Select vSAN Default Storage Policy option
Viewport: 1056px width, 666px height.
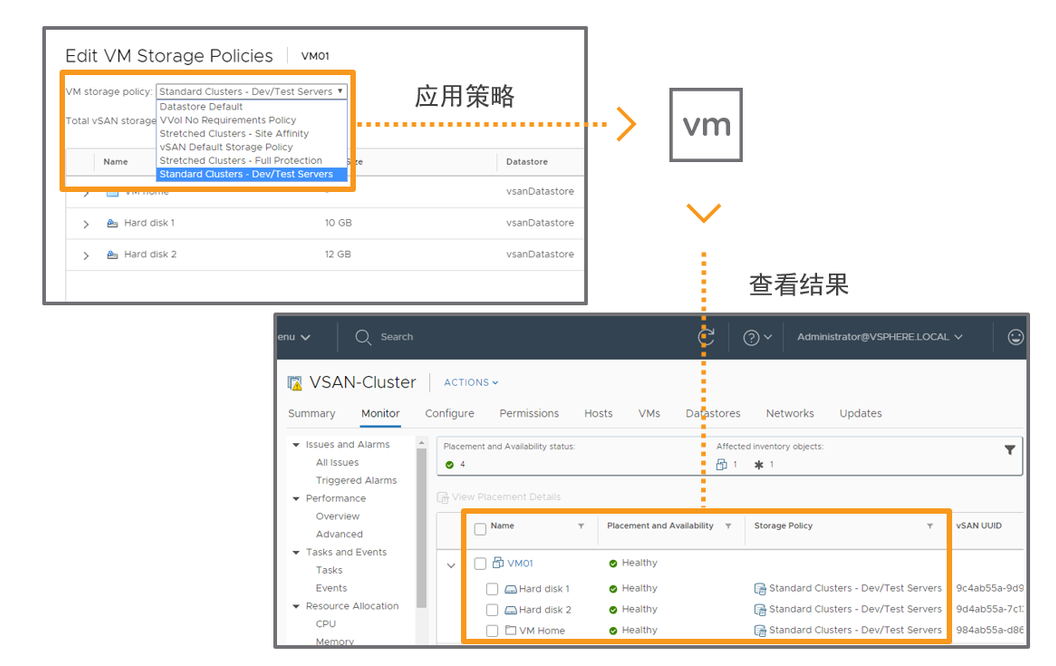pyautogui.click(x=252, y=147)
